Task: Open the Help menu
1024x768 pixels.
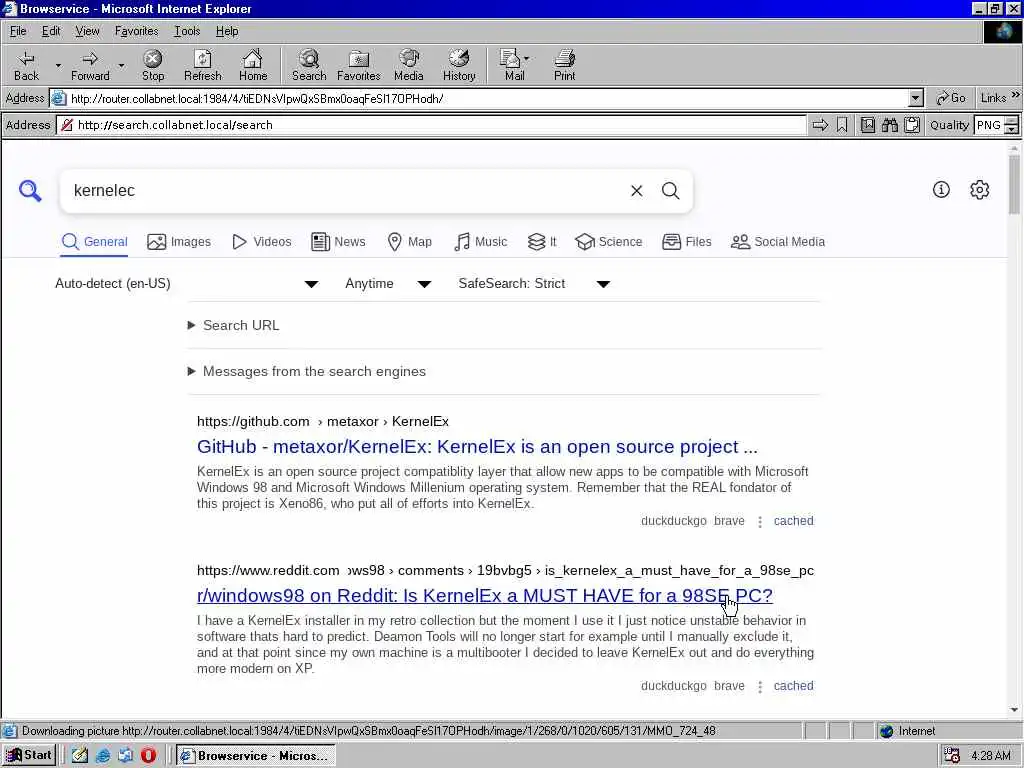Action: tap(227, 31)
